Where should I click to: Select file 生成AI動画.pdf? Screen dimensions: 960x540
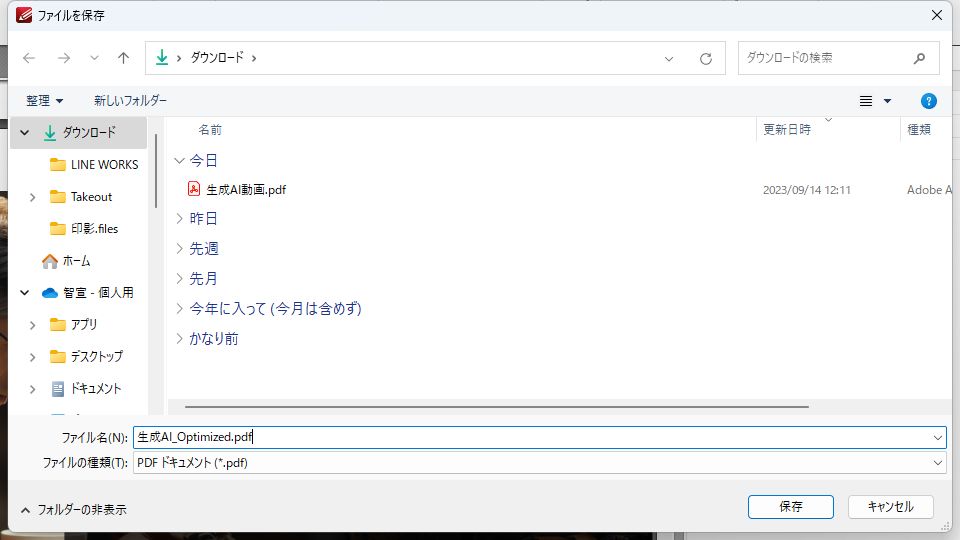pyautogui.click(x=246, y=190)
